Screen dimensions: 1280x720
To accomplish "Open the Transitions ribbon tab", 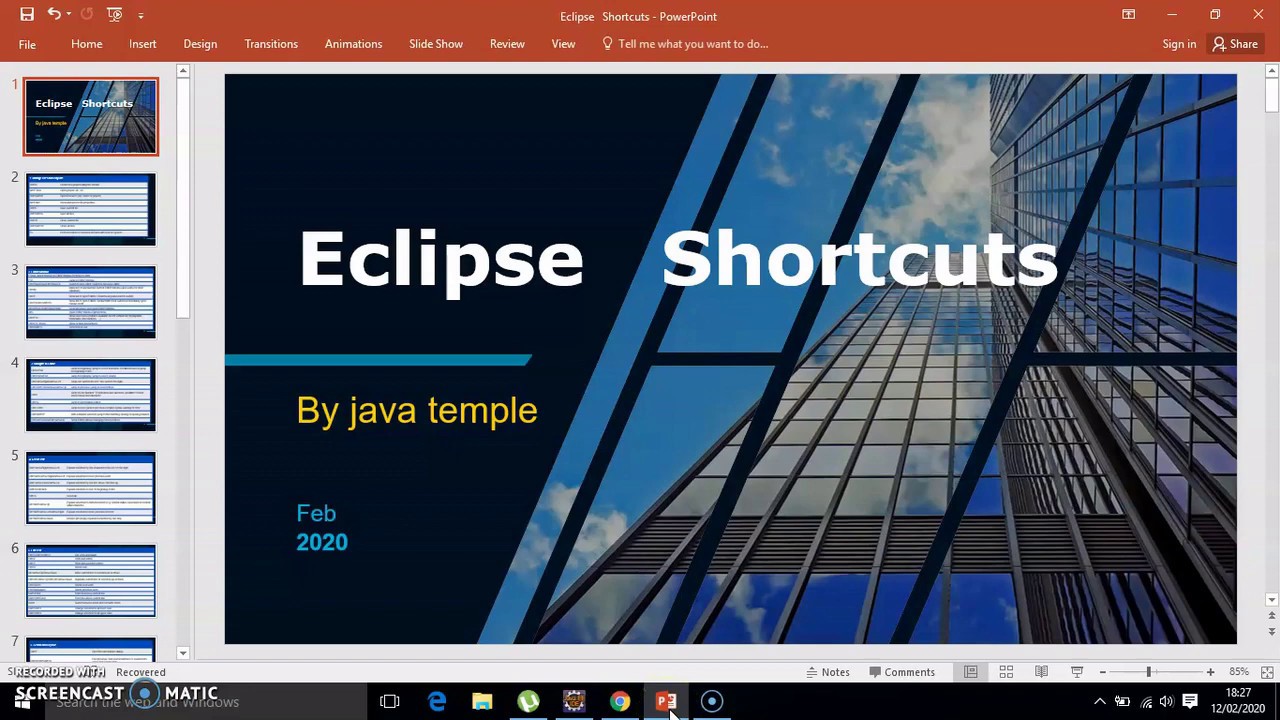I will 271,44.
